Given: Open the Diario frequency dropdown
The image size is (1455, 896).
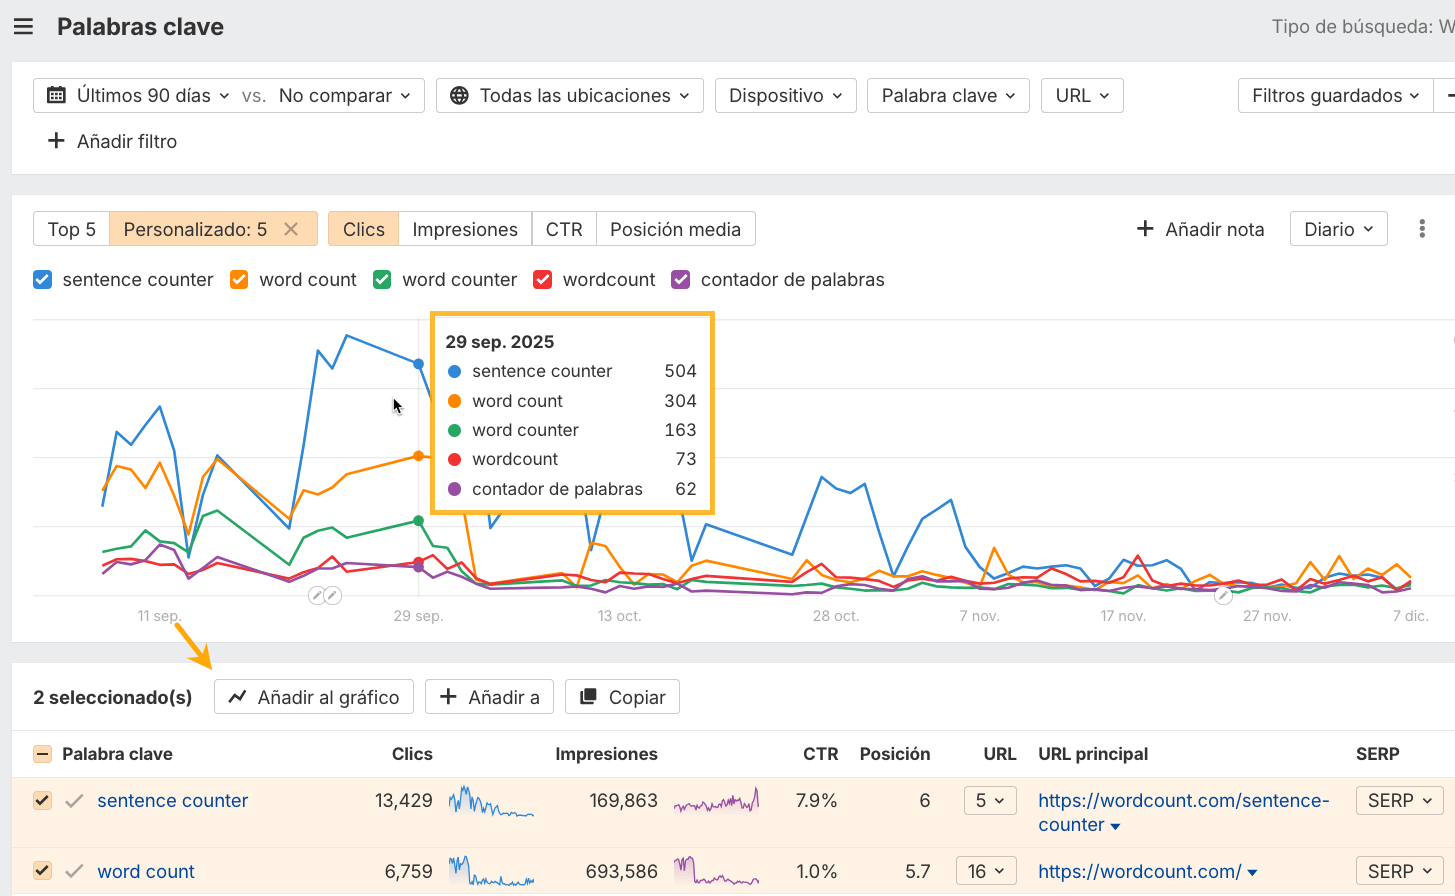Looking at the screenshot, I should pos(1338,228).
